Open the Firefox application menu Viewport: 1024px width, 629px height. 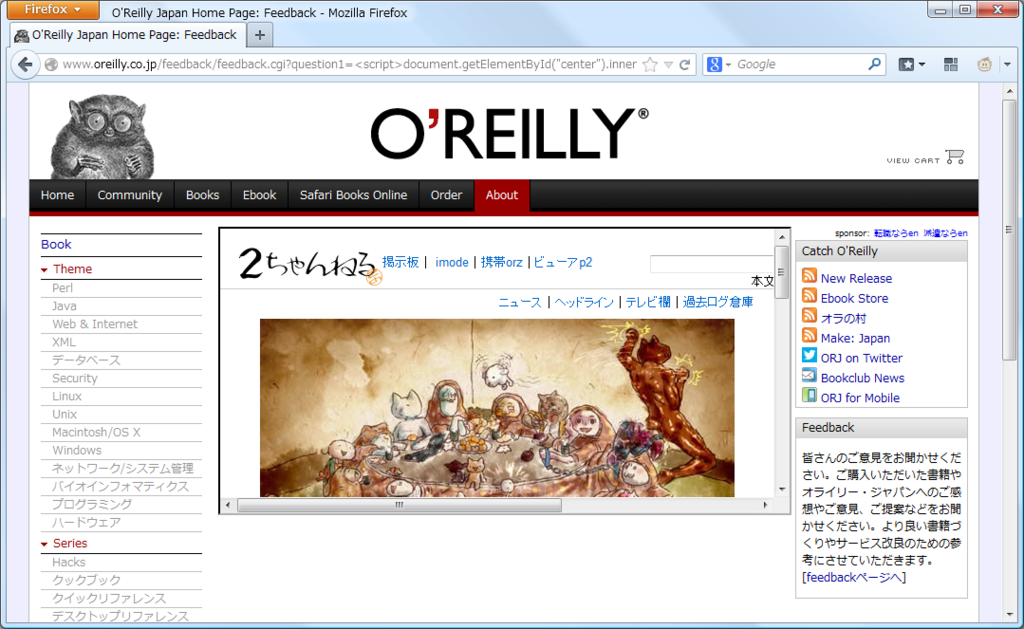pyautogui.click(x=53, y=9)
